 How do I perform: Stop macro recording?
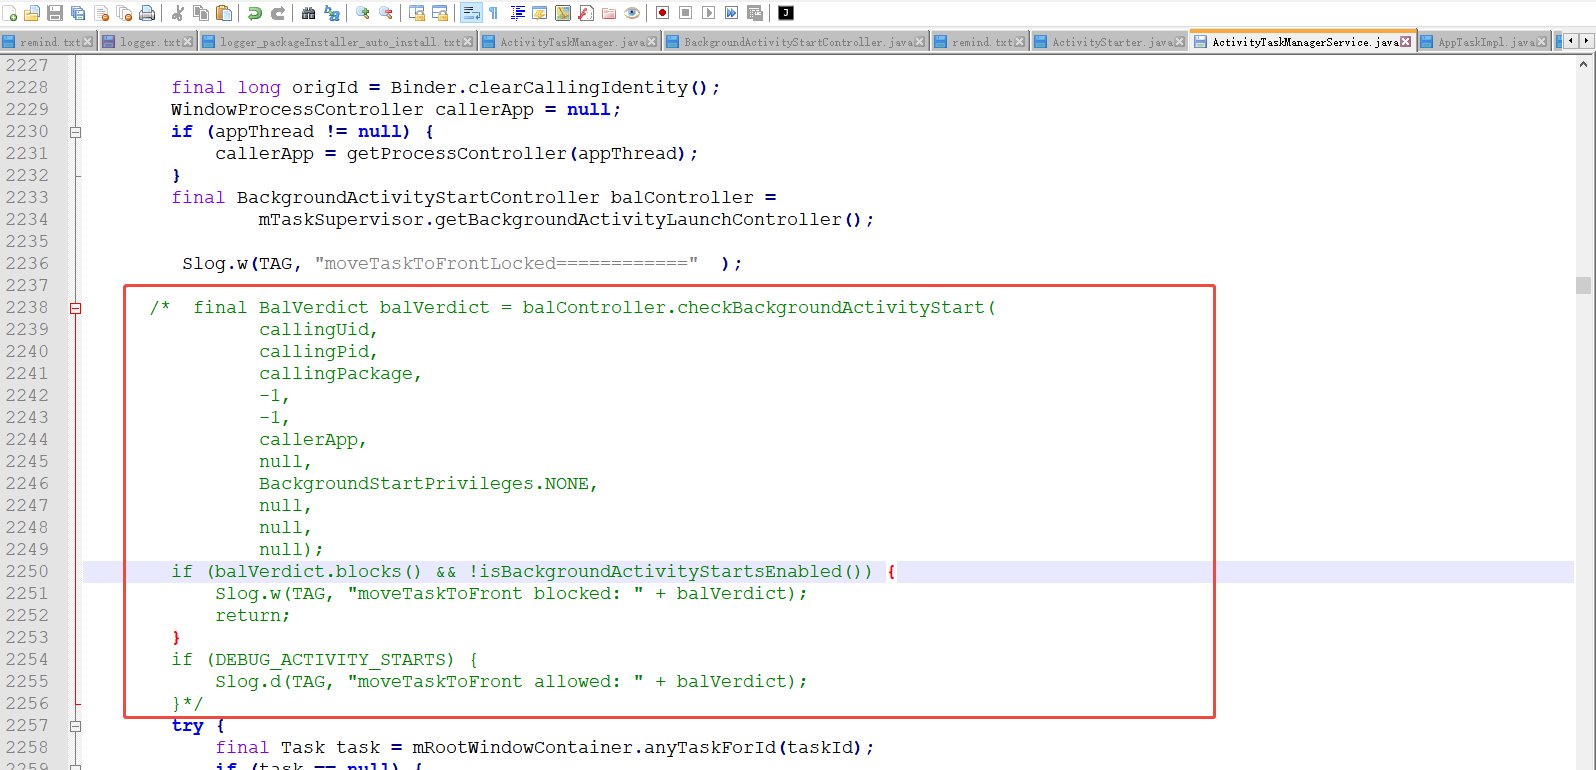click(684, 13)
